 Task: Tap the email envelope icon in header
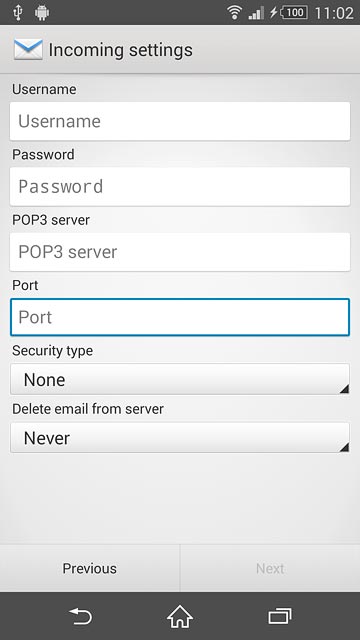pos(28,50)
